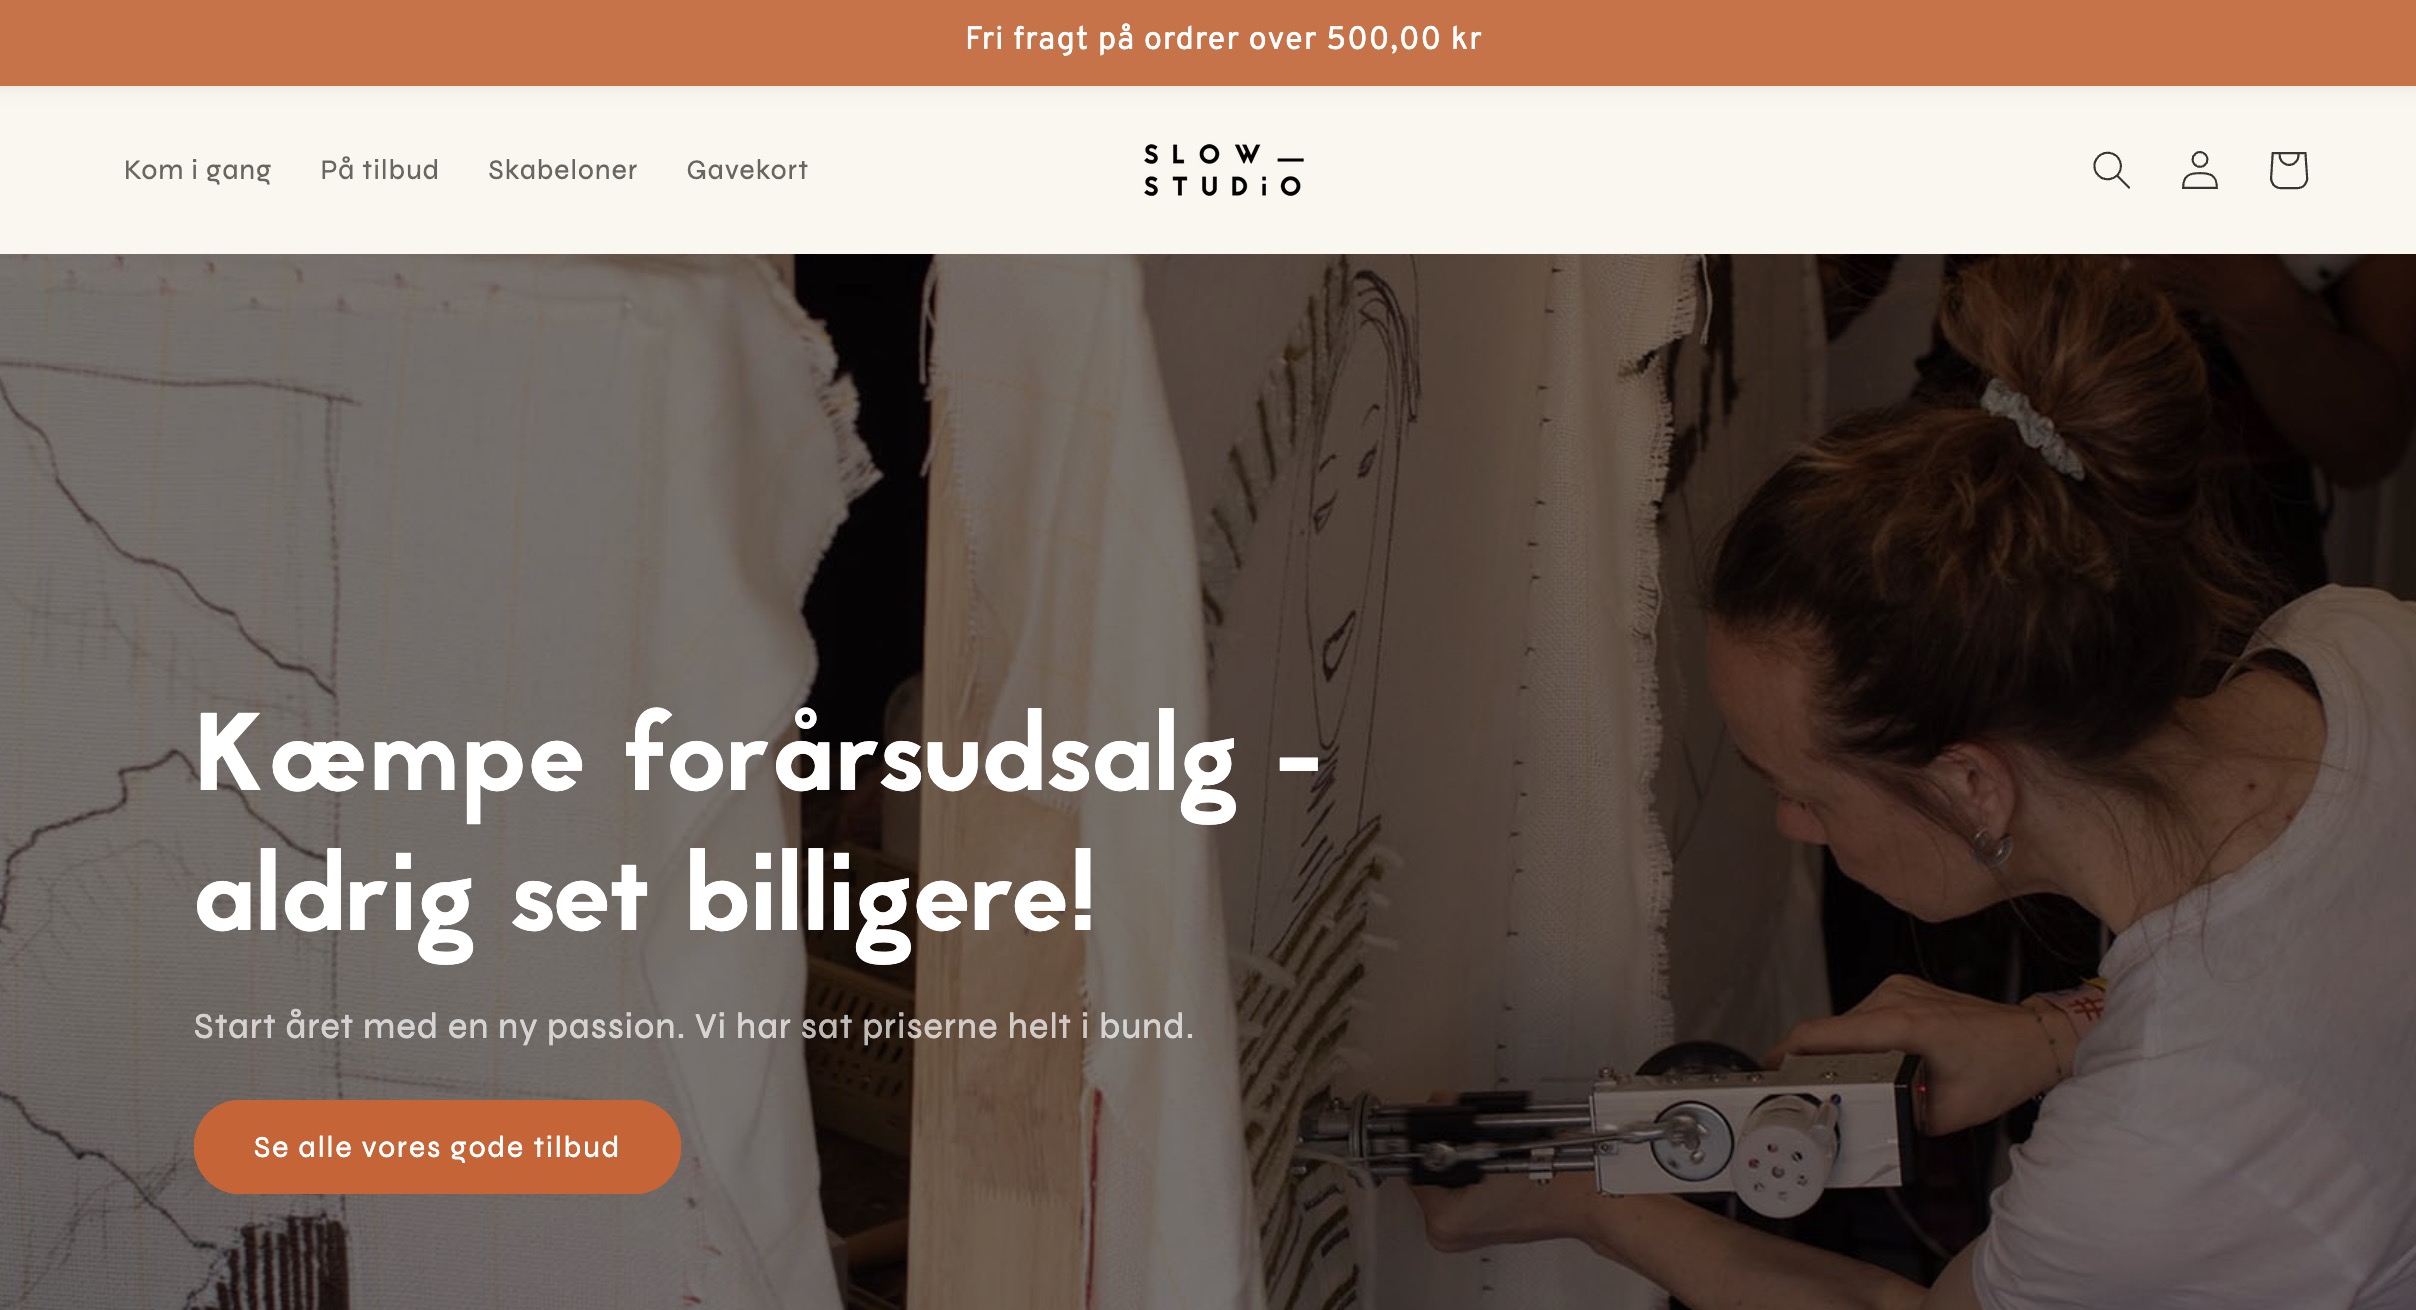Image resolution: width=2416 pixels, height=1310 pixels.
Task: Open the account login icon
Action: 2199,170
